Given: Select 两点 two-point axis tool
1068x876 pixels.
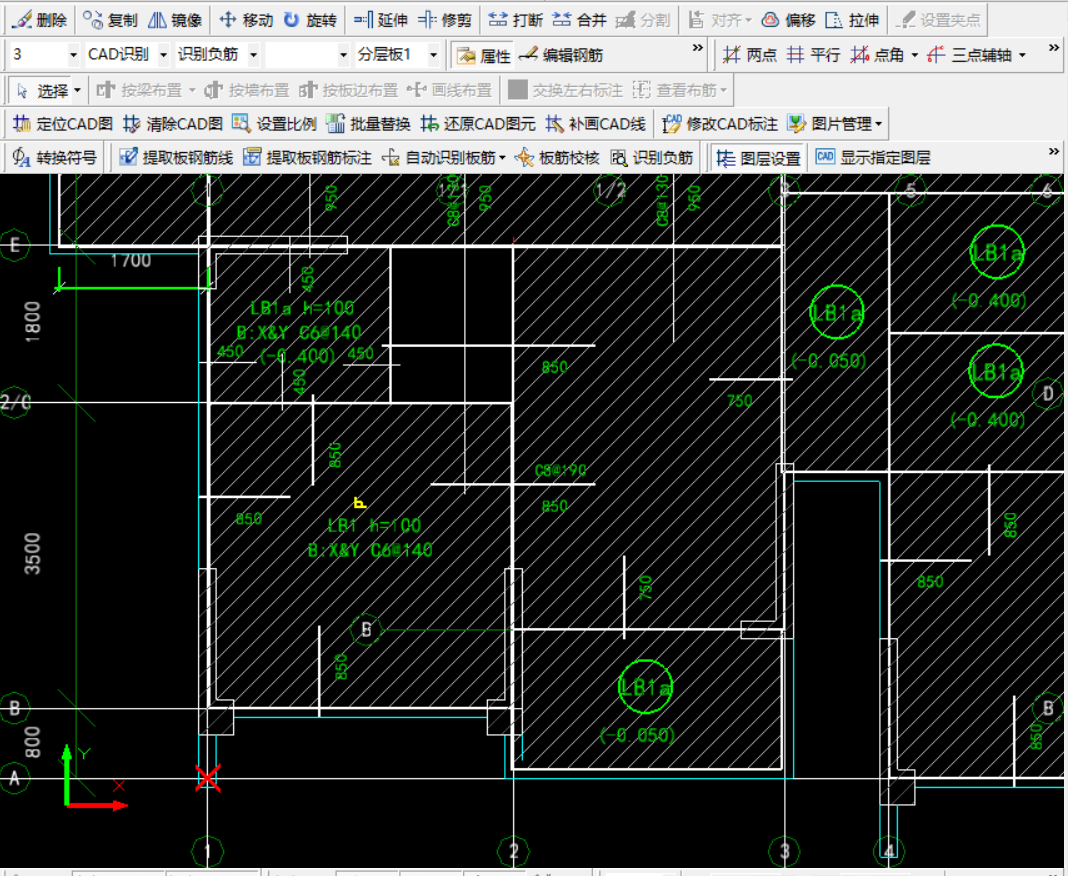Looking at the screenshot, I should pos(749,54).
